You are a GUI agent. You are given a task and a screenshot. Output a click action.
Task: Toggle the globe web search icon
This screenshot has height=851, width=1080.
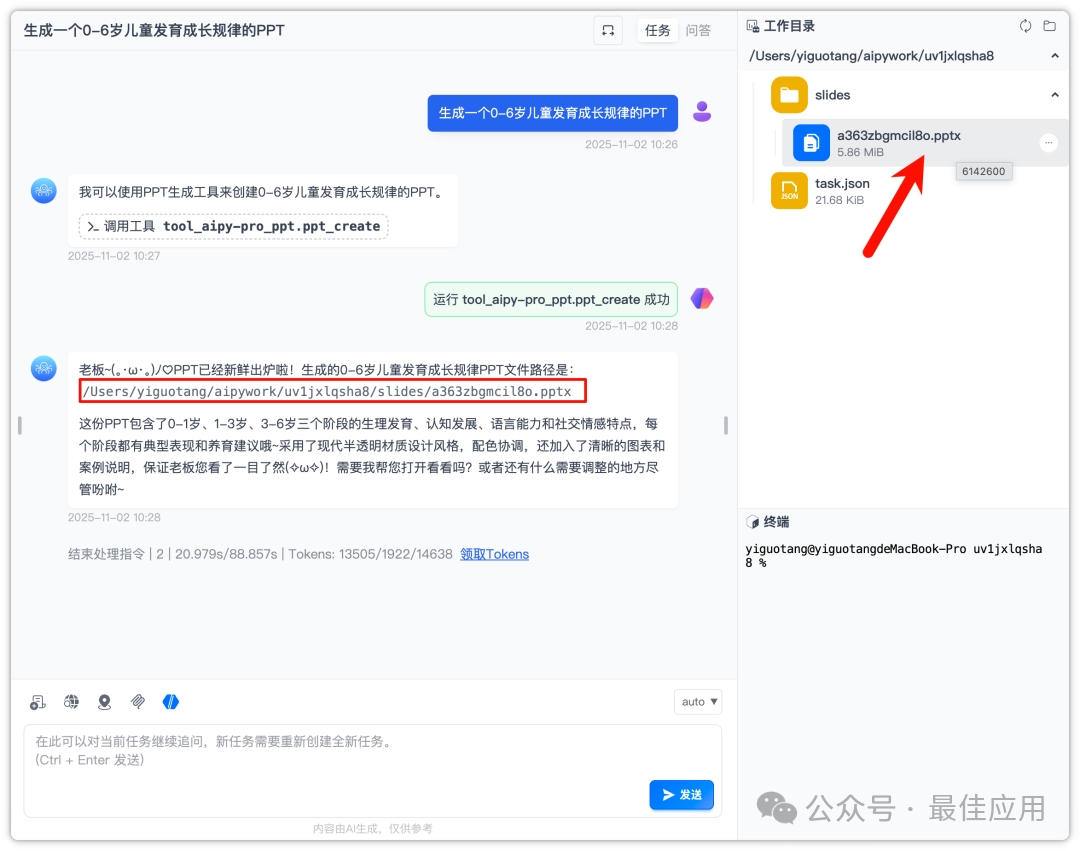(x=71, y=701)
